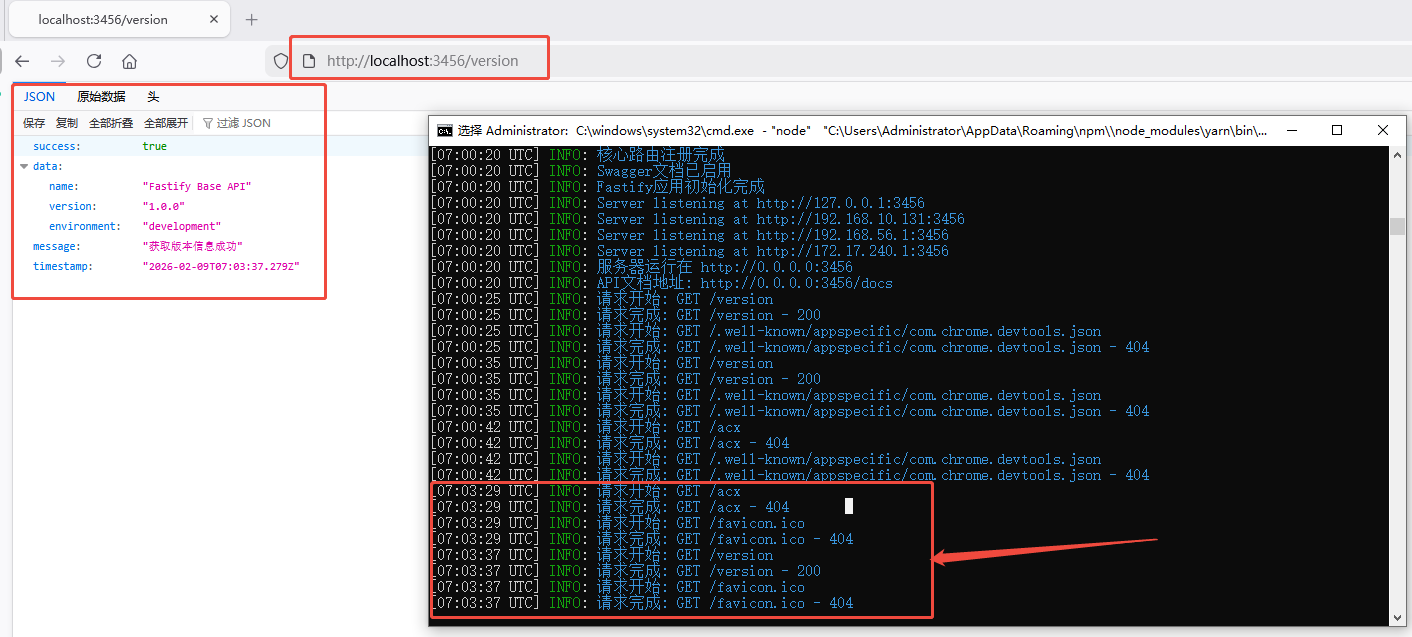Click the page info icon in address bar
This screenshot has height=637, width=1412.
pyautogui.click(x=309, y=61)
